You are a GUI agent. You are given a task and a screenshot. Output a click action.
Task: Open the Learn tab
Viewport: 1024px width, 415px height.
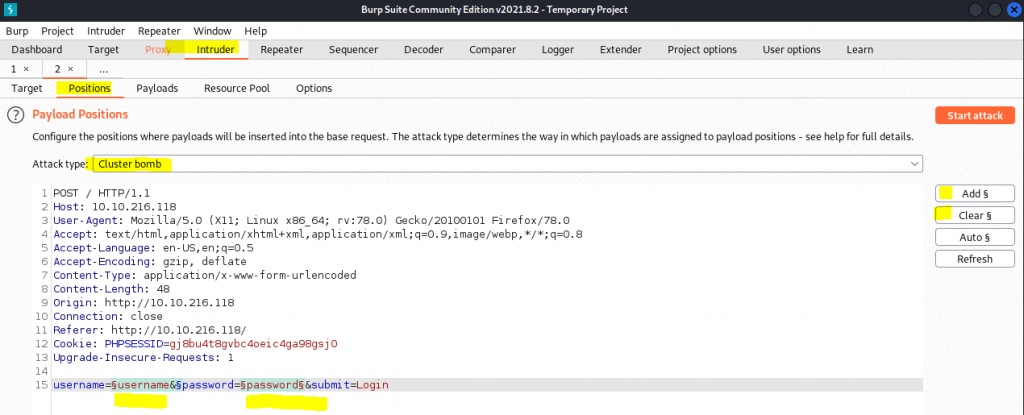[859, 50]
